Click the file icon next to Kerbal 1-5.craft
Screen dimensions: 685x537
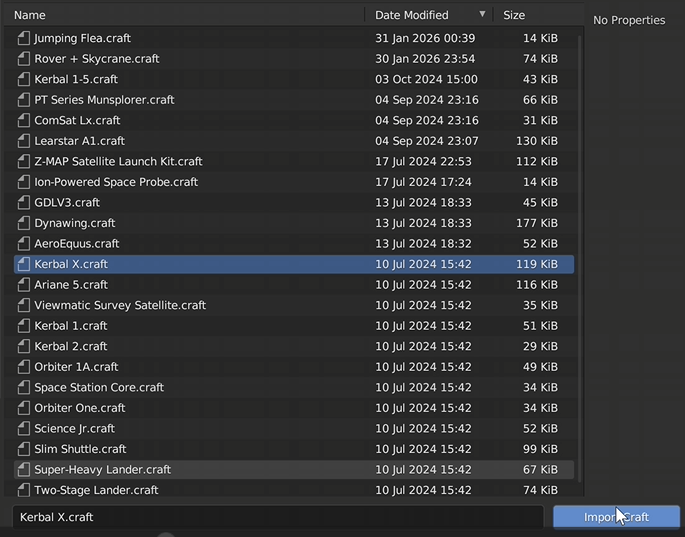[x=24, y=79]
